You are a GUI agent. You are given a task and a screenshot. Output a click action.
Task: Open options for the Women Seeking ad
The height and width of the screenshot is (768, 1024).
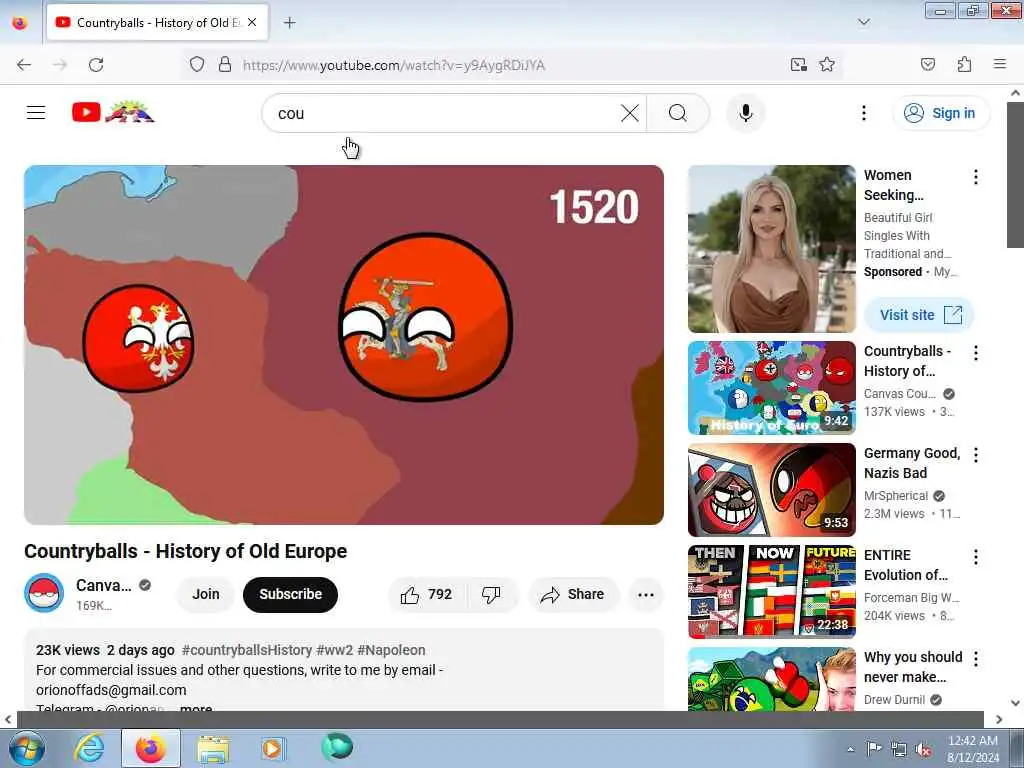coord(976,177)
